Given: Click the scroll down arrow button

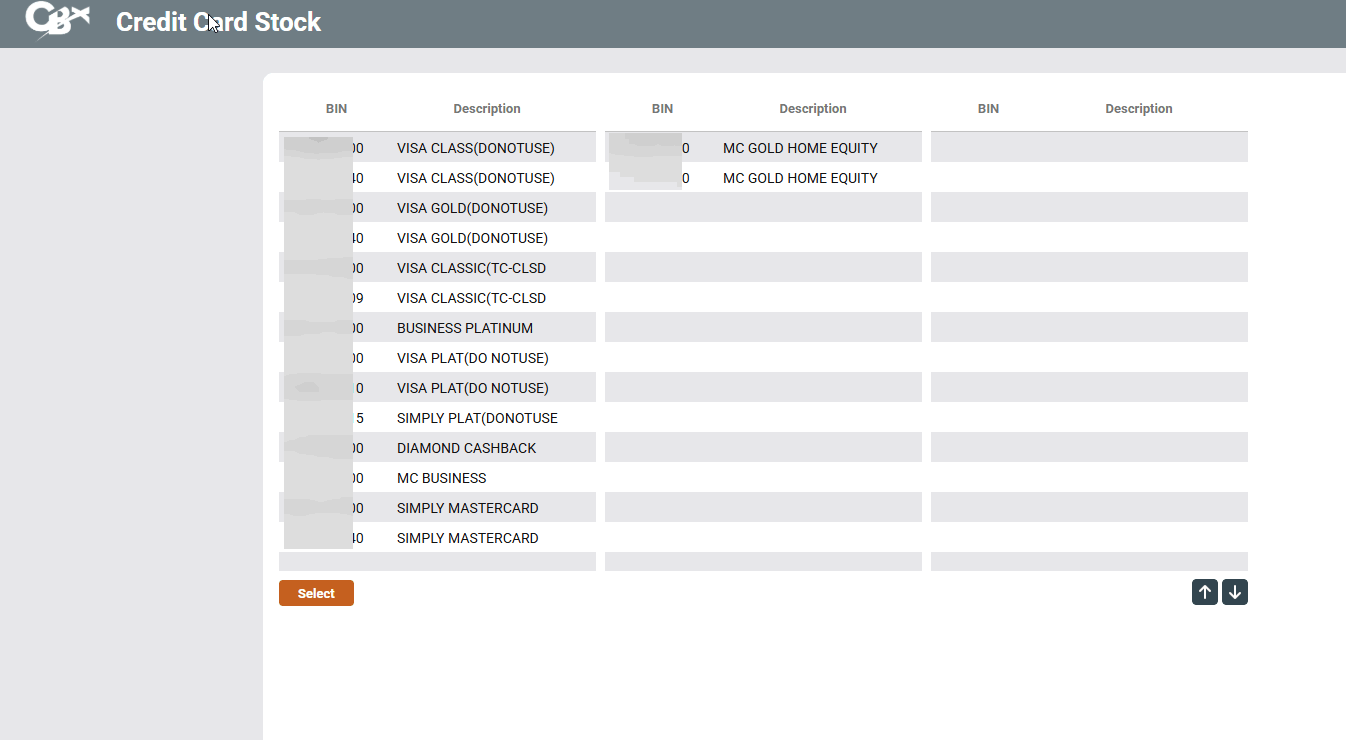Looking at the screenshot, I should pos(1235,593).
